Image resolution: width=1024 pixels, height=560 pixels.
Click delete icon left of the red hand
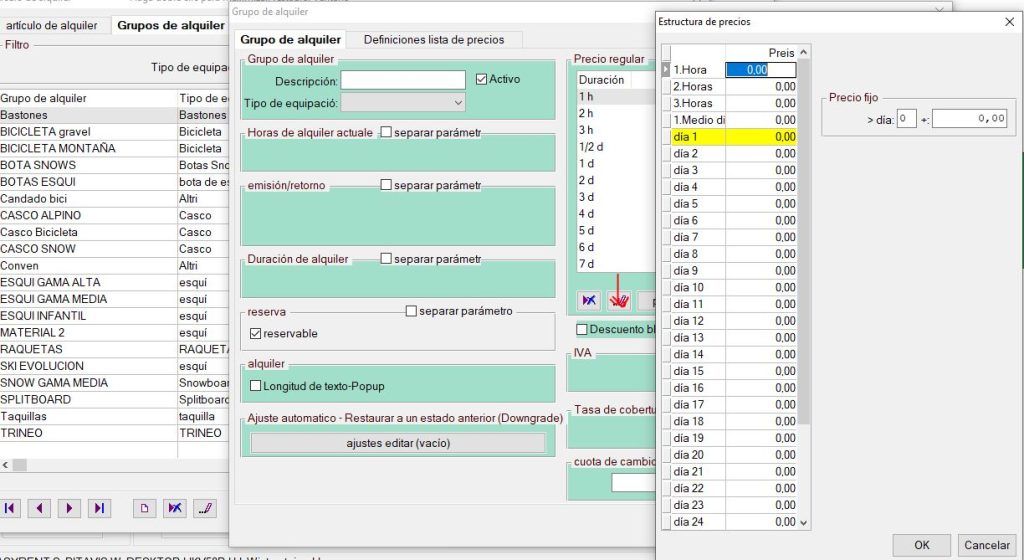pyautogui.click(x=589, y=301)
